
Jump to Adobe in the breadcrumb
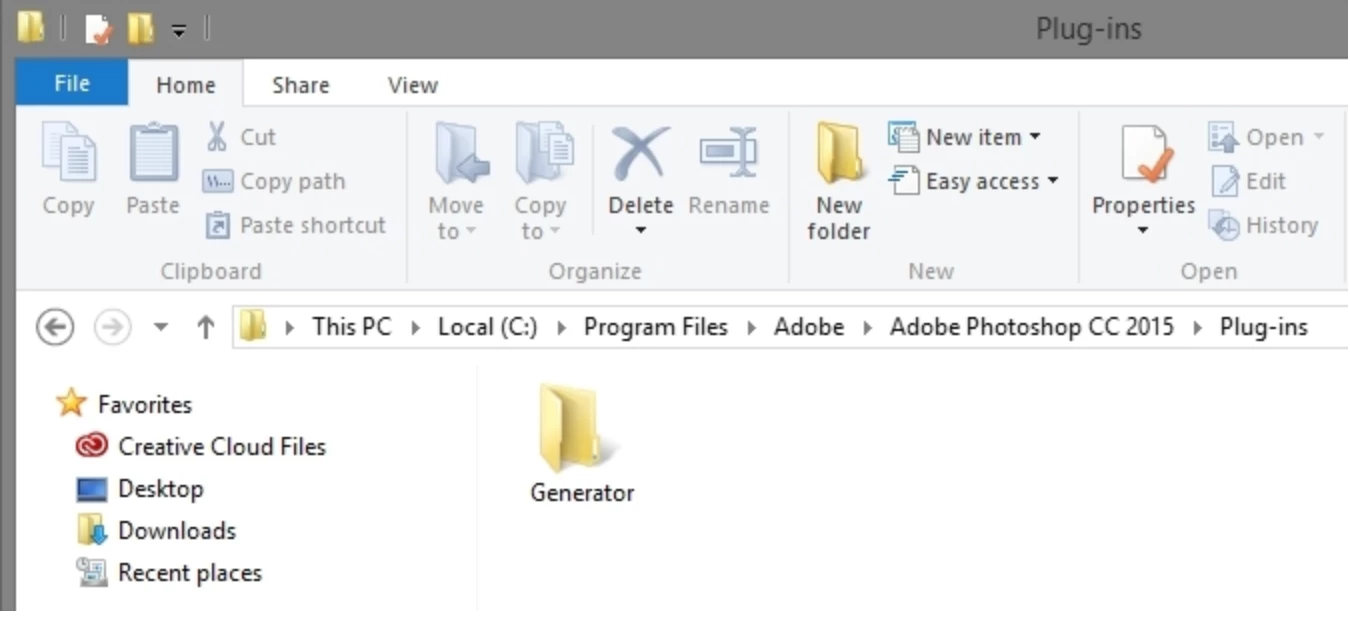coord(809,327)
